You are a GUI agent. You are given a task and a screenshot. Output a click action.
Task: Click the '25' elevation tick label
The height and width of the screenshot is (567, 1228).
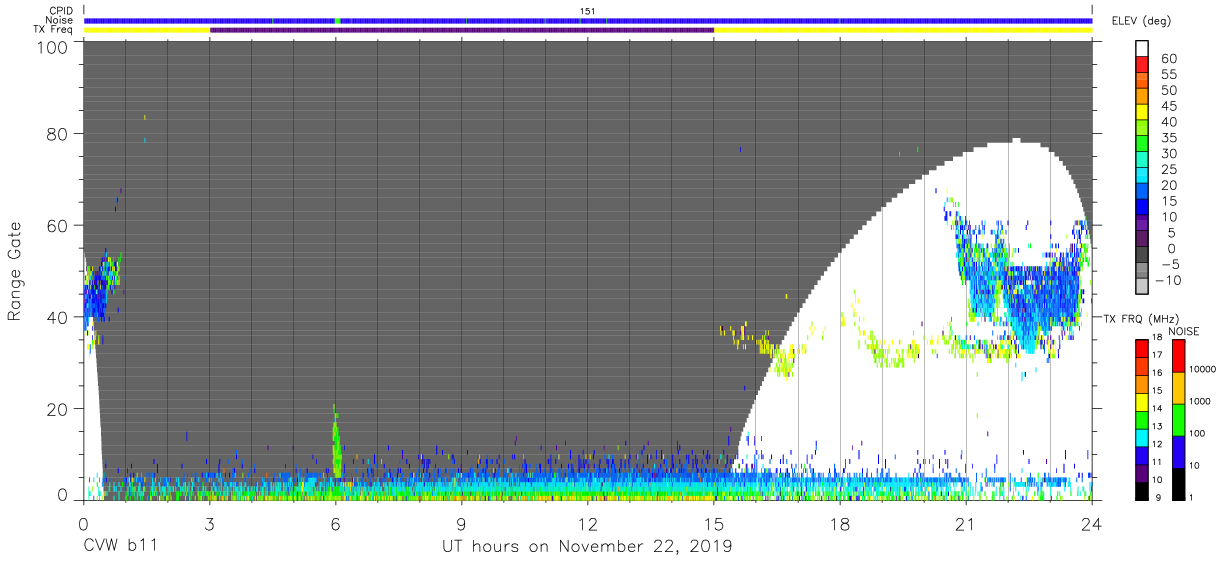coord(1168,169)
